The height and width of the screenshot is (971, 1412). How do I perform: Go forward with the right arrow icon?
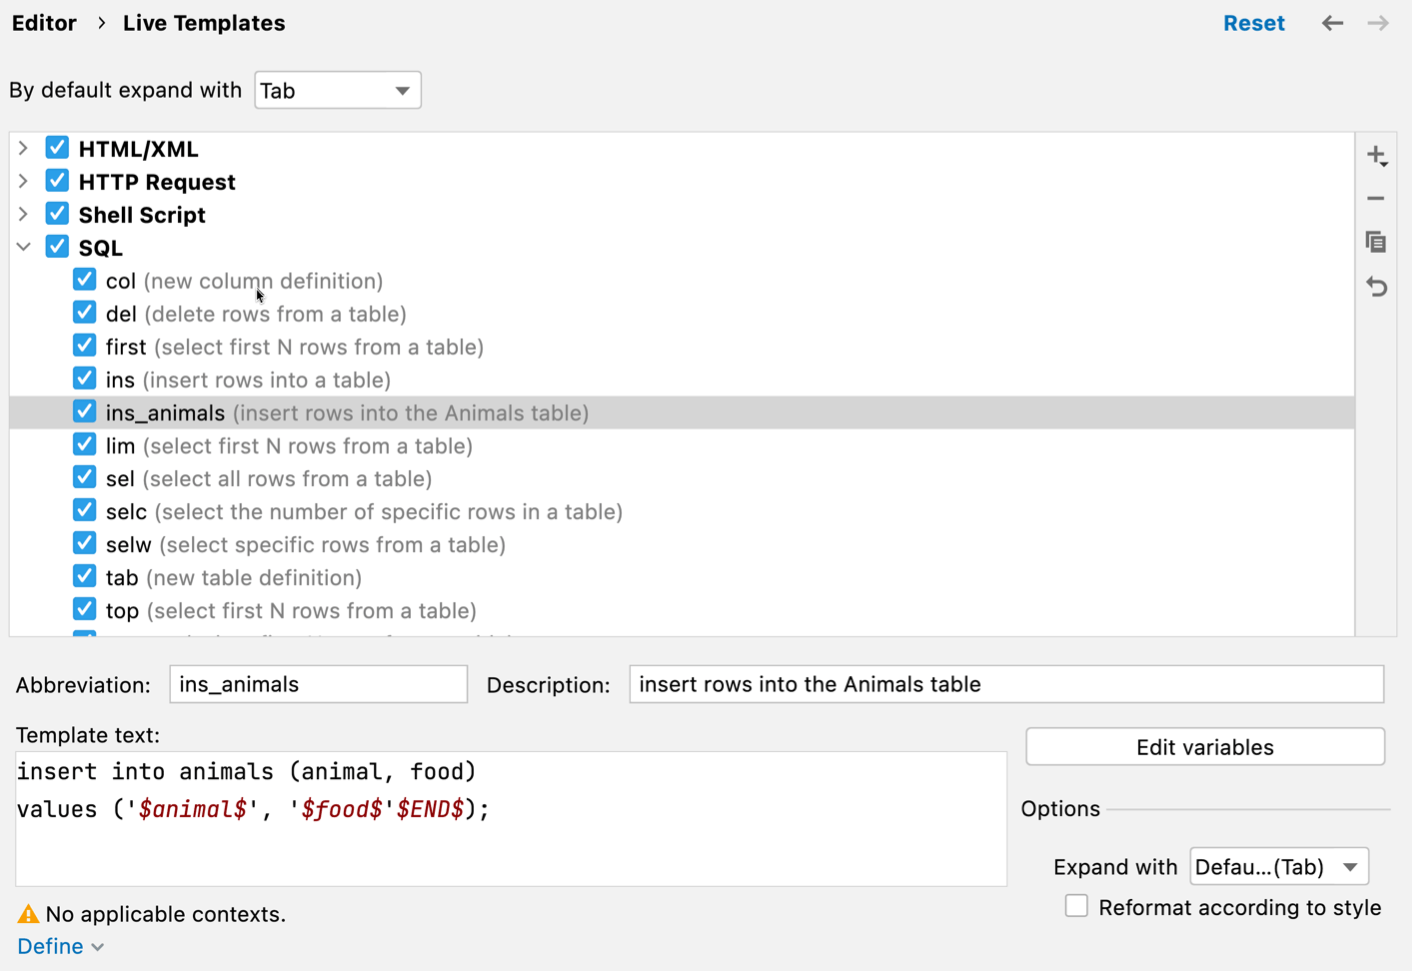(x=1378, y=23)
